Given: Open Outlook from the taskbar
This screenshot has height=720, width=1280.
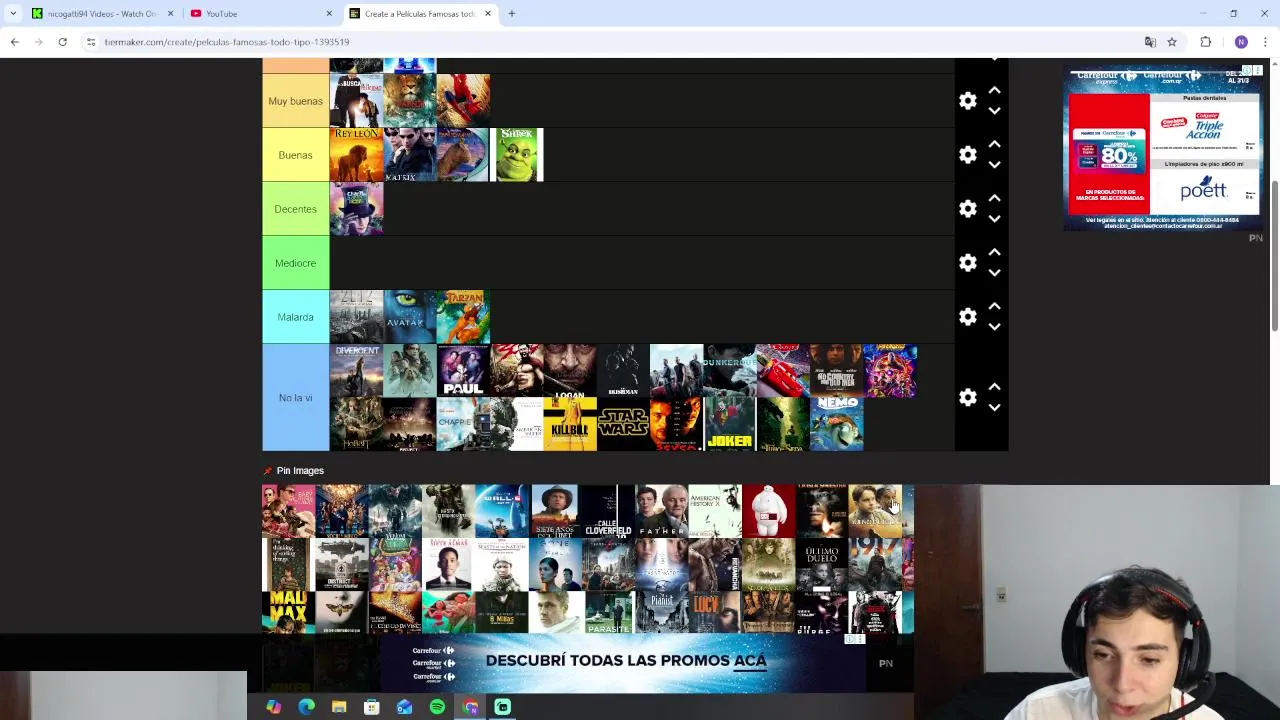Looking at the screenshot, I should (x=404, y=707).
